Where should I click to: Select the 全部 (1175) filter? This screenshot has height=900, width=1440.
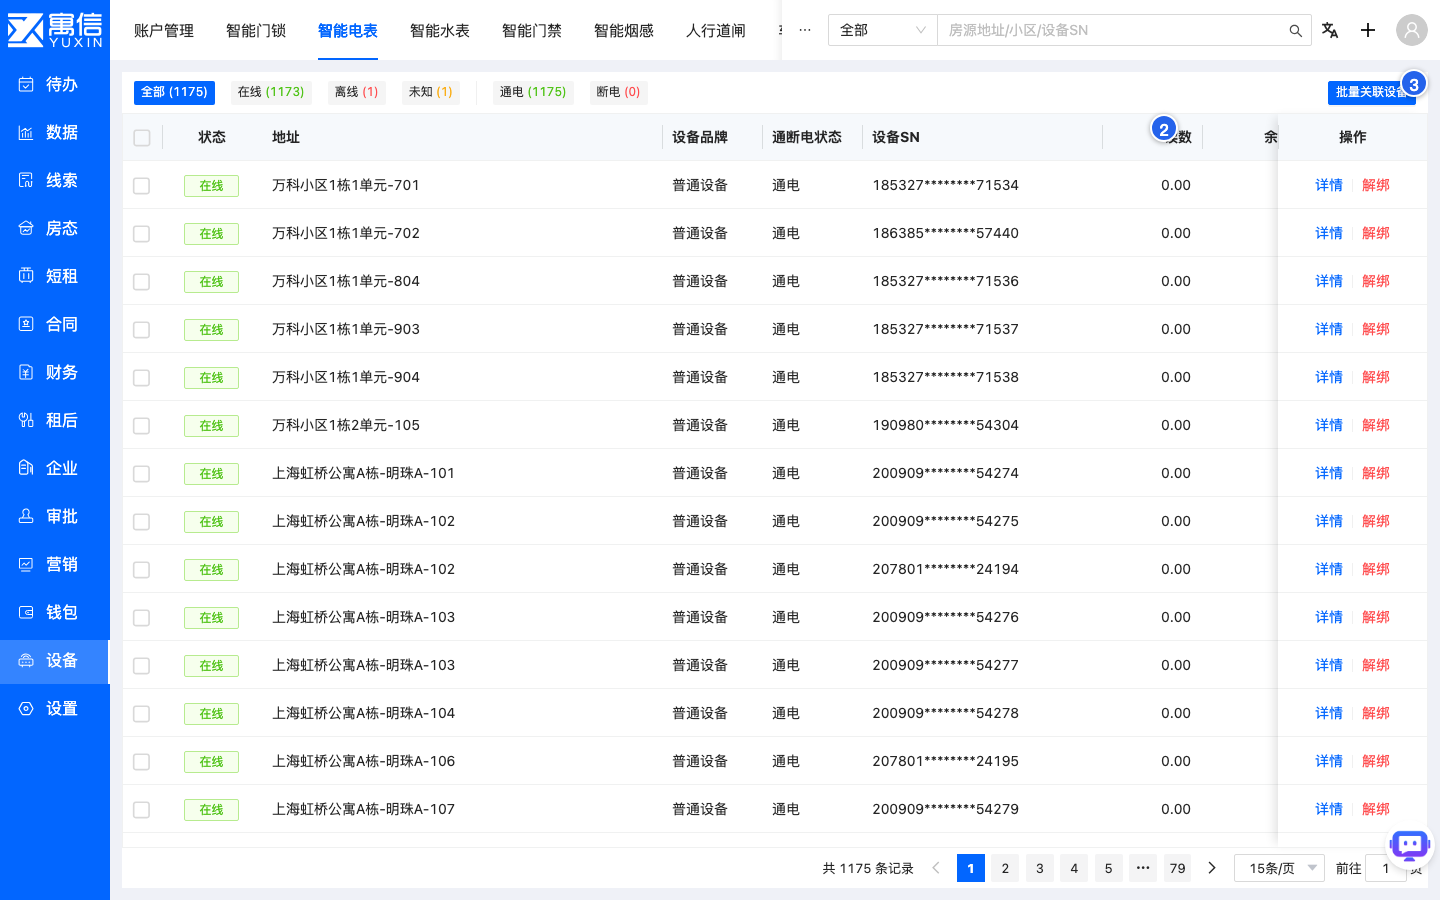[x=174, y=92]
